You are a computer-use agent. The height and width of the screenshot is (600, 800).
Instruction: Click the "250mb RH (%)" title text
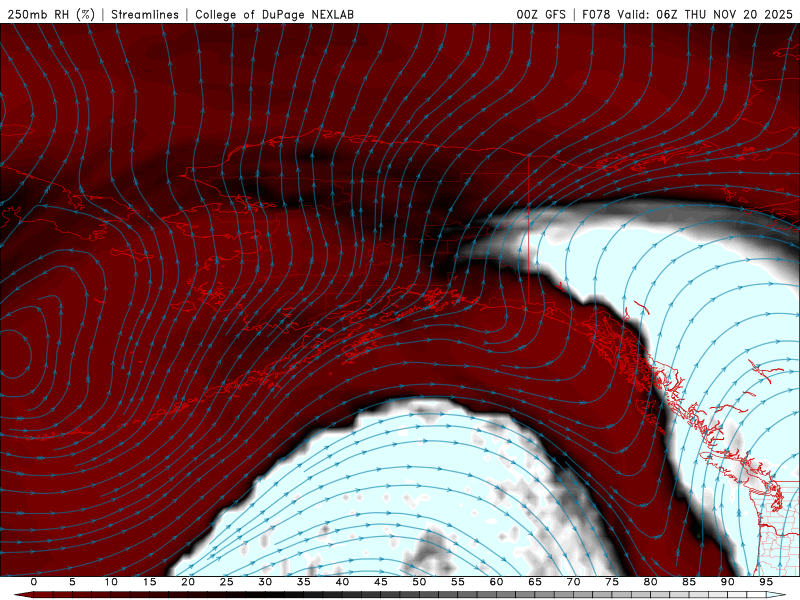pos(51,14)
